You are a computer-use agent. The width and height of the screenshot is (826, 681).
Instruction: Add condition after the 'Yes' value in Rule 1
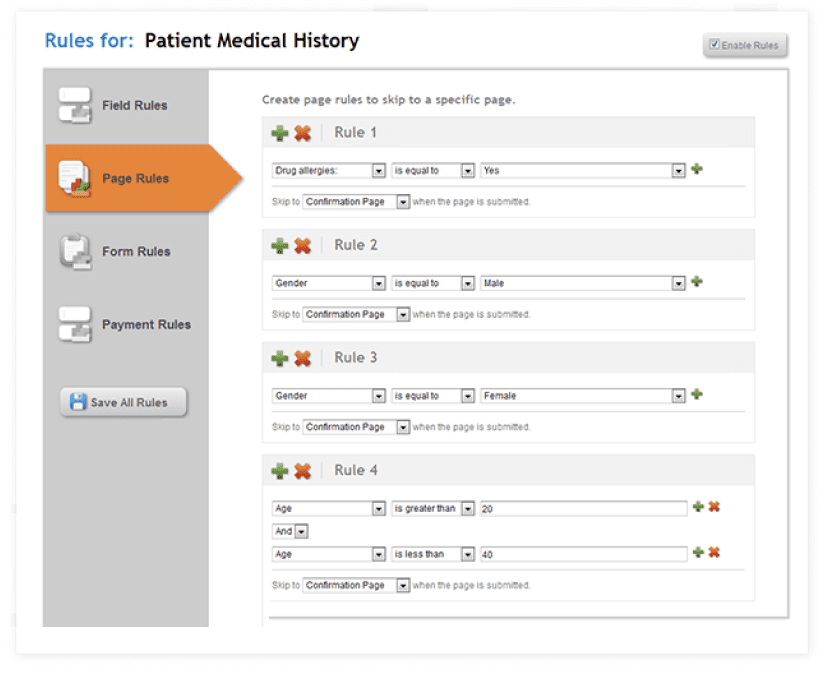click(697, 169)
